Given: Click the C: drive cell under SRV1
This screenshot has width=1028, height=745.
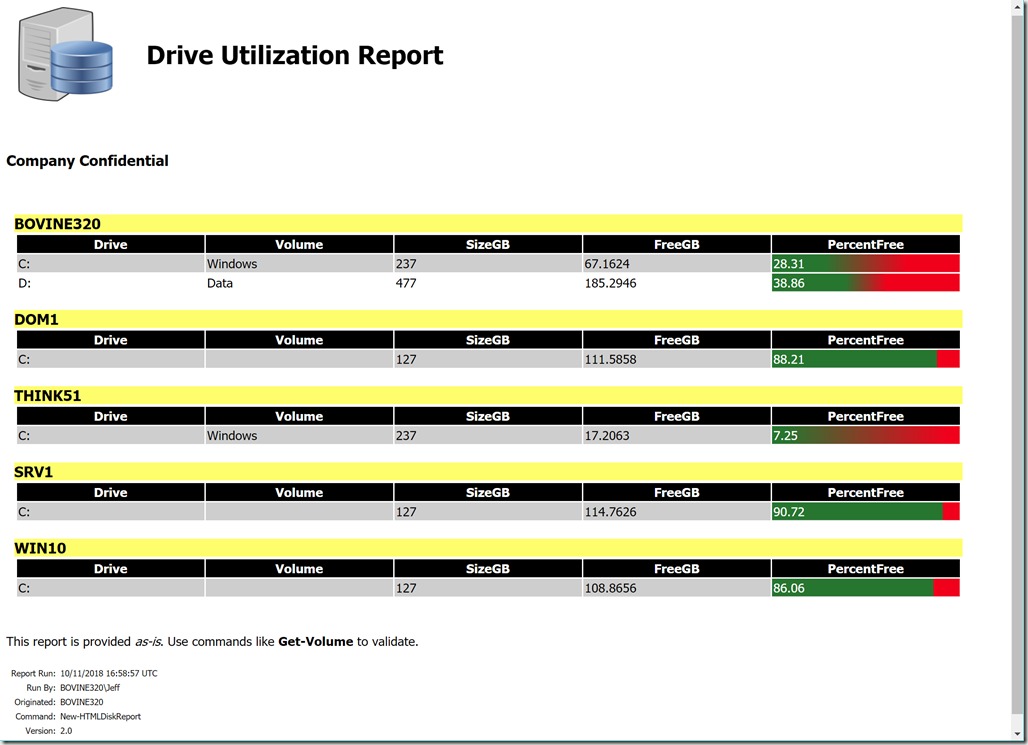Looking at the screenshot, I should point(110,512).
